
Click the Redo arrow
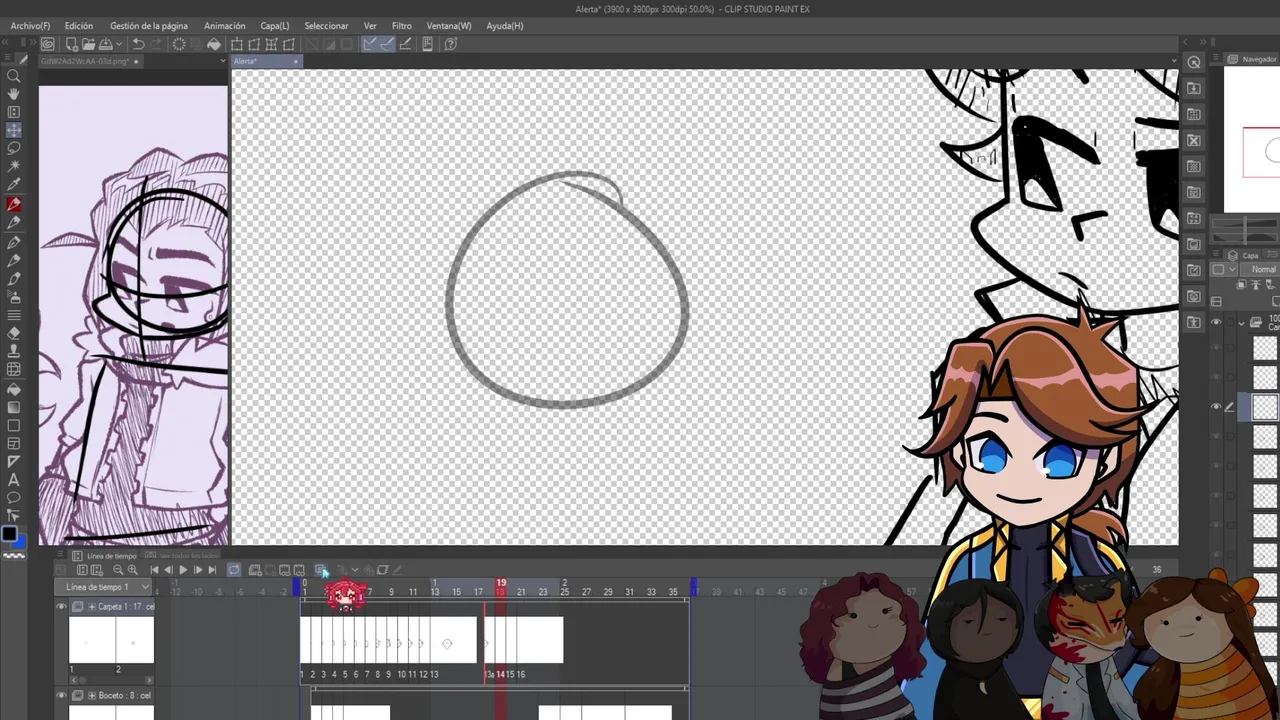coord(156,44)
